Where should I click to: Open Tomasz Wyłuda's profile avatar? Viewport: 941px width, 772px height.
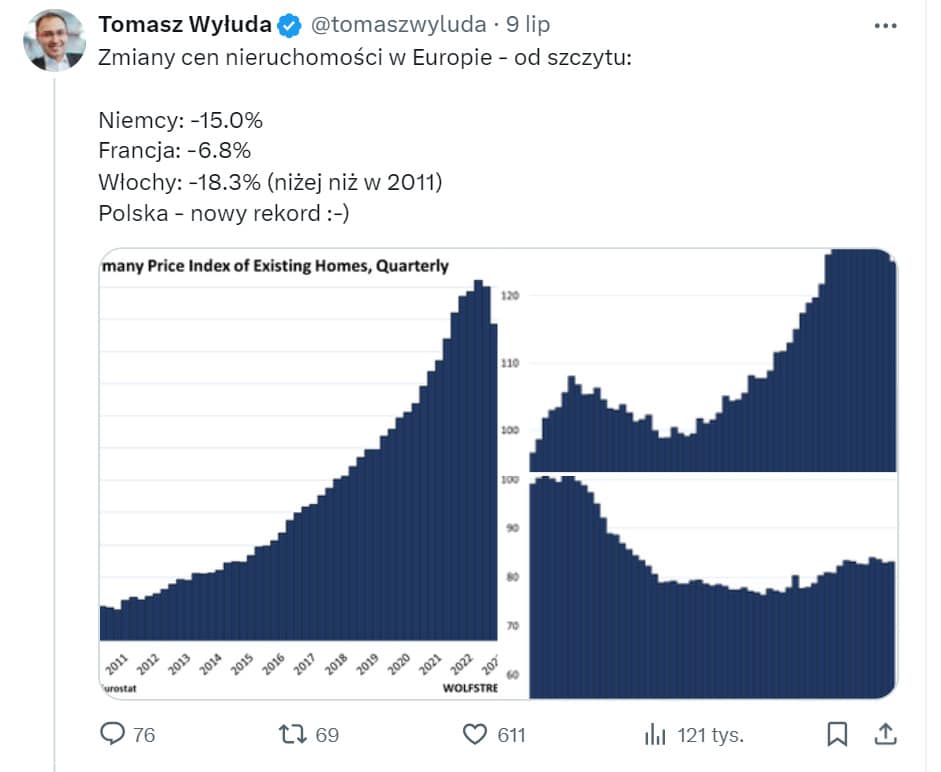point(54,40)
